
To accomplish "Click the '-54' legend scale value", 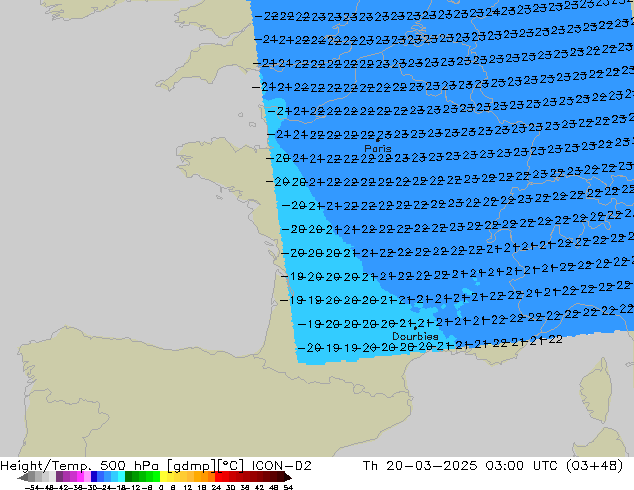I will pyautogui.click(x=32, y=488).
